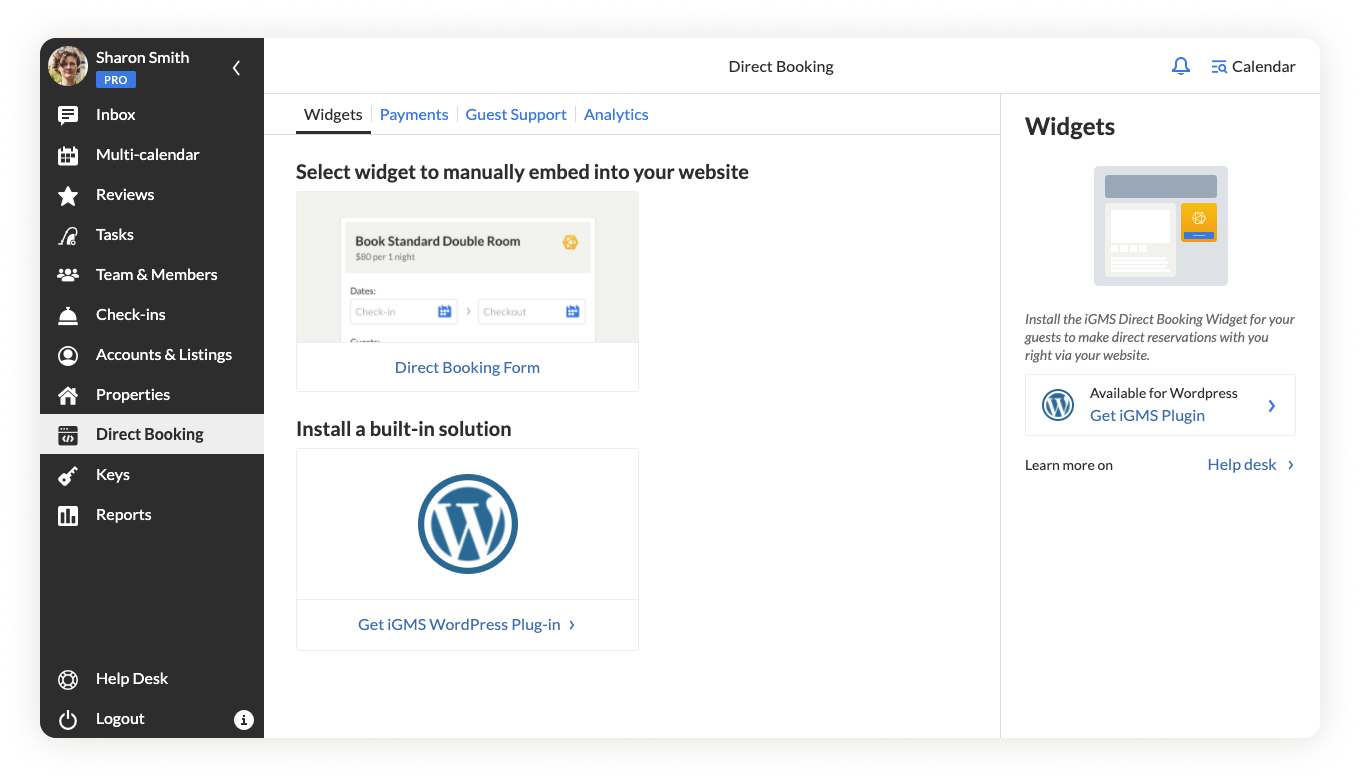Click the info icon beside Logout

point(243,719)
